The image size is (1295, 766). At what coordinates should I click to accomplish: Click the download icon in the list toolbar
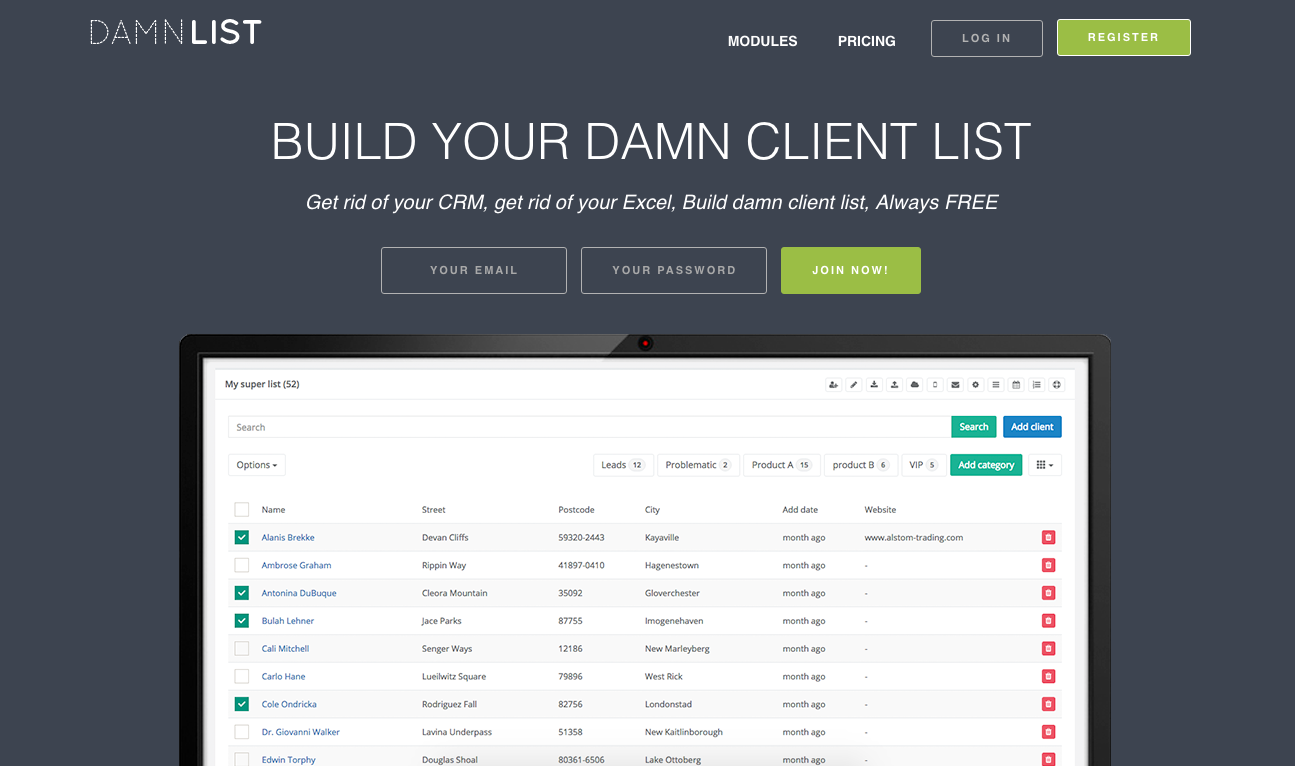(874, 384)
